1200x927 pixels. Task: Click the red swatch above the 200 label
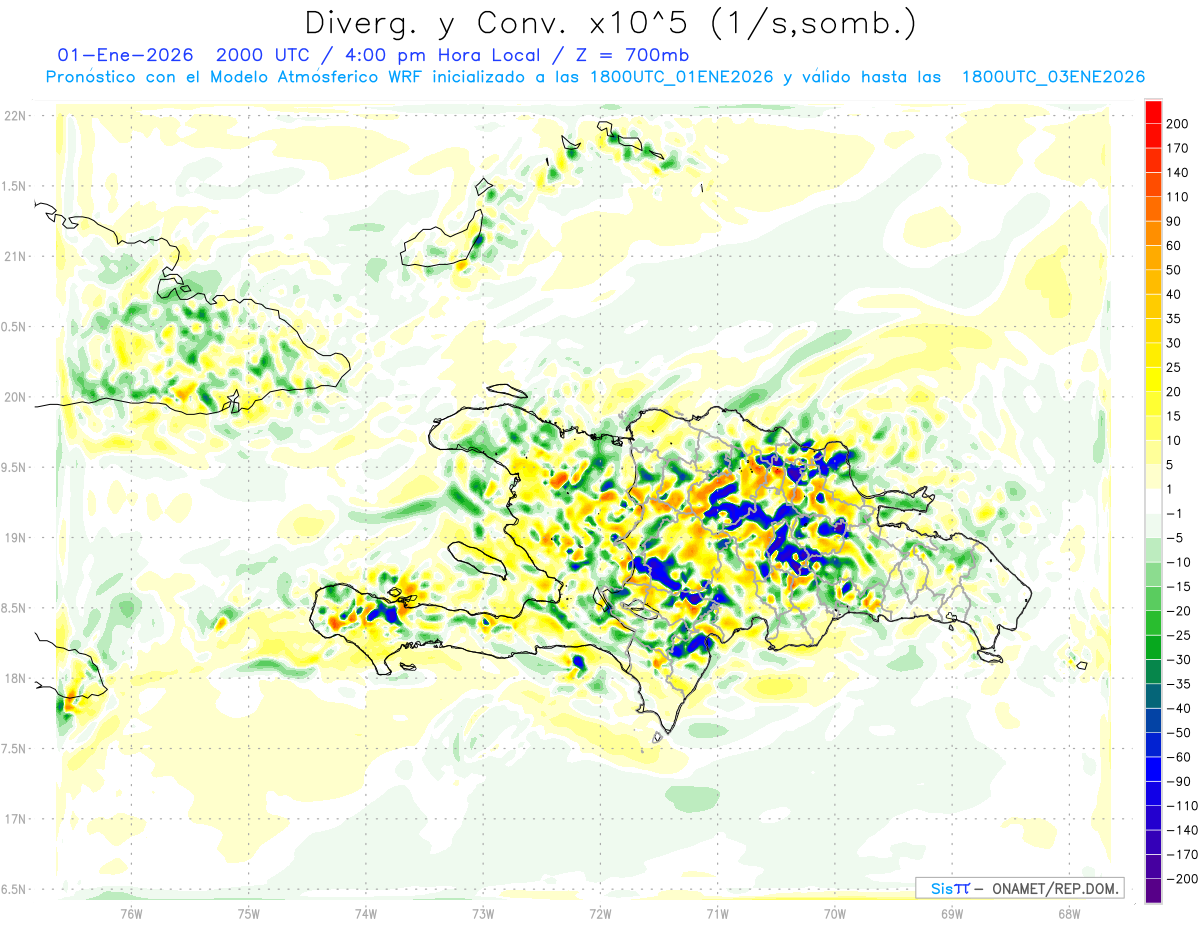1153,112
